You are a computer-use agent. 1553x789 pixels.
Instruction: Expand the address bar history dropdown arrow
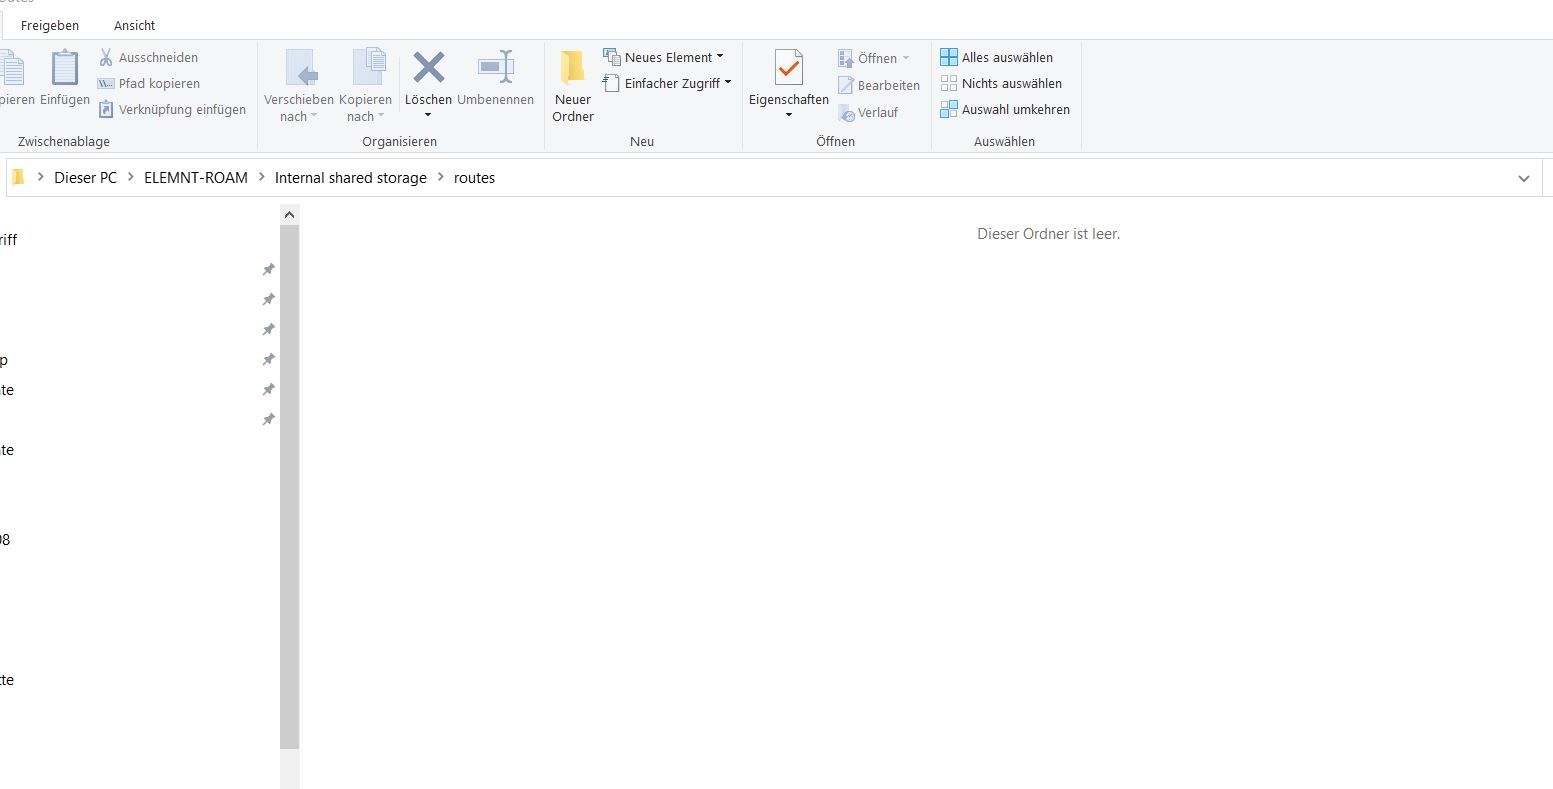[x=1523, y=178]
